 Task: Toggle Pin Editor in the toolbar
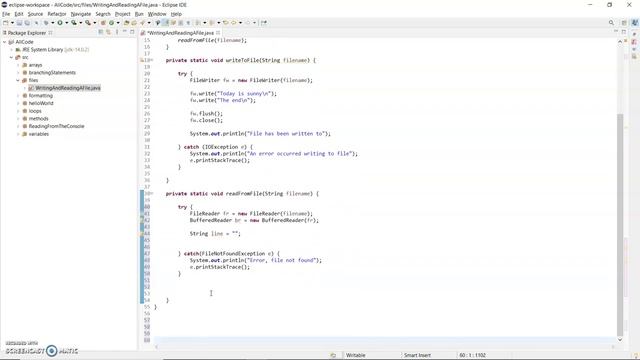pos(264,23)
